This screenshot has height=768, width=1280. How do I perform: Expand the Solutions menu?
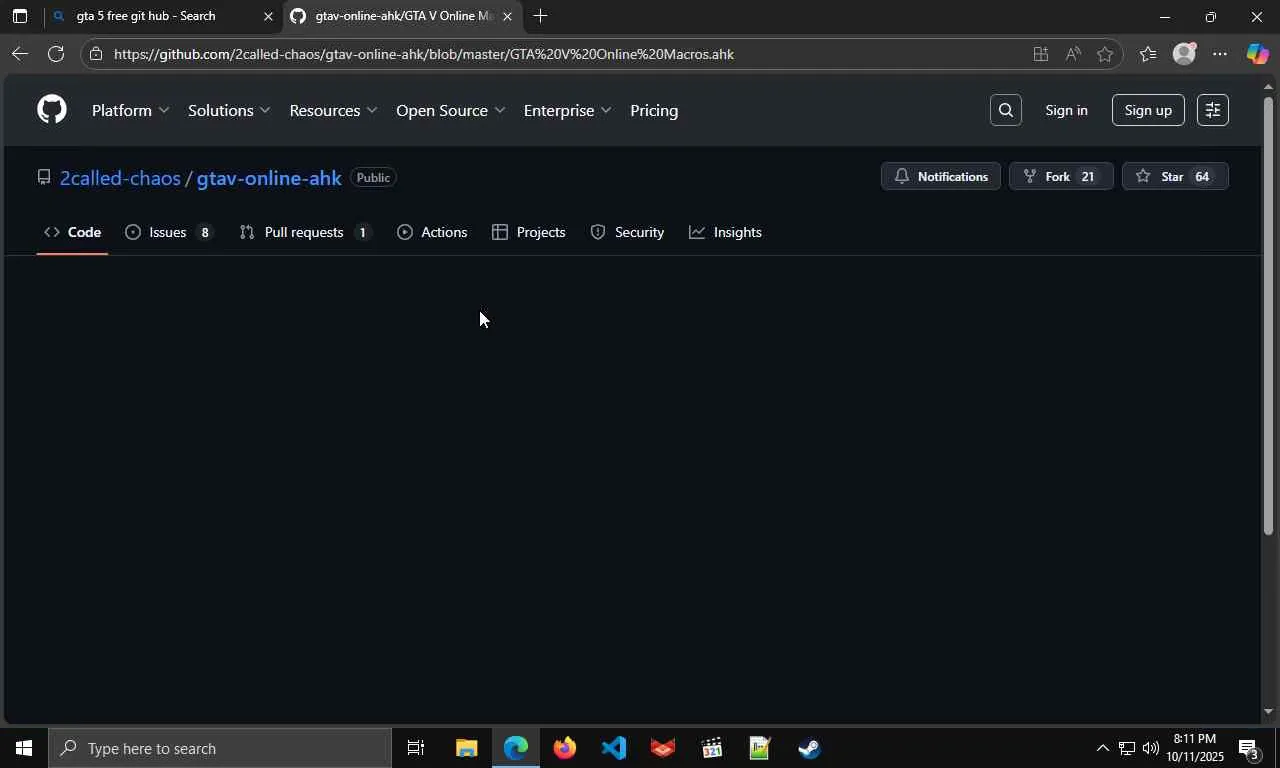tap(229, 110)
